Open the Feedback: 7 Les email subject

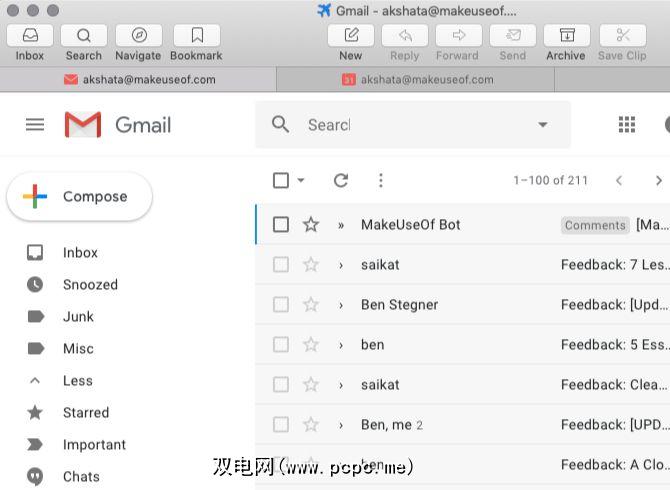(614, 265)
